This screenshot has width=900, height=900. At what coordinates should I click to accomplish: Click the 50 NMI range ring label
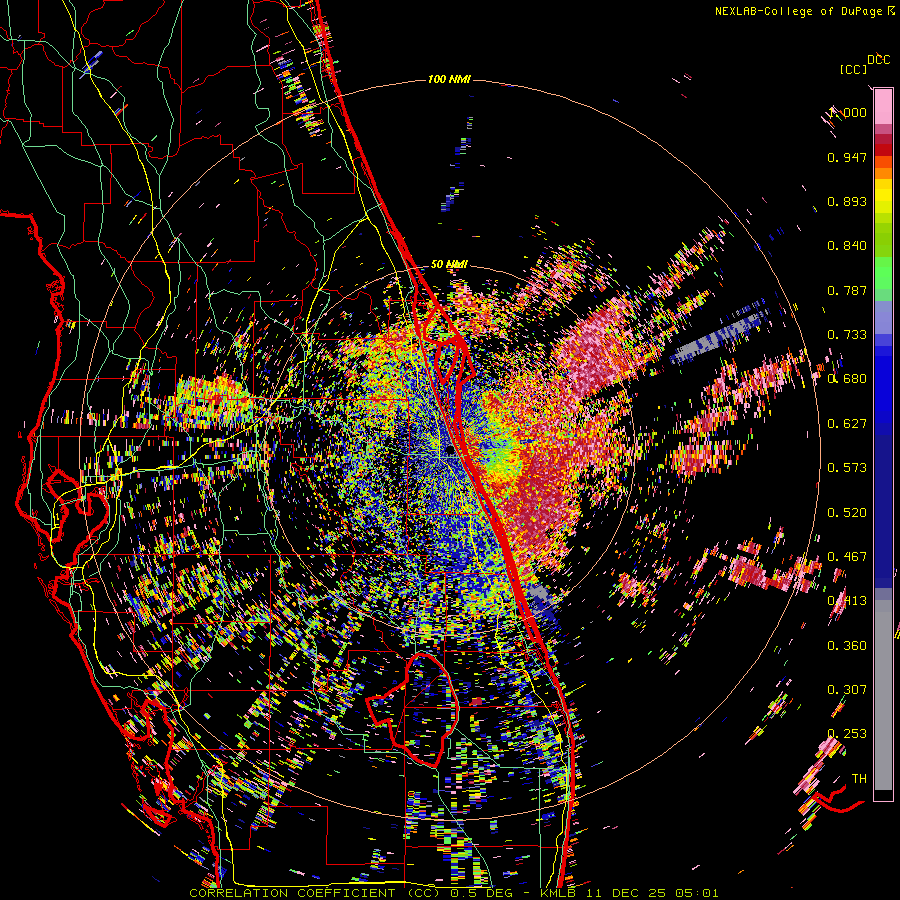(x=449, y=264)
